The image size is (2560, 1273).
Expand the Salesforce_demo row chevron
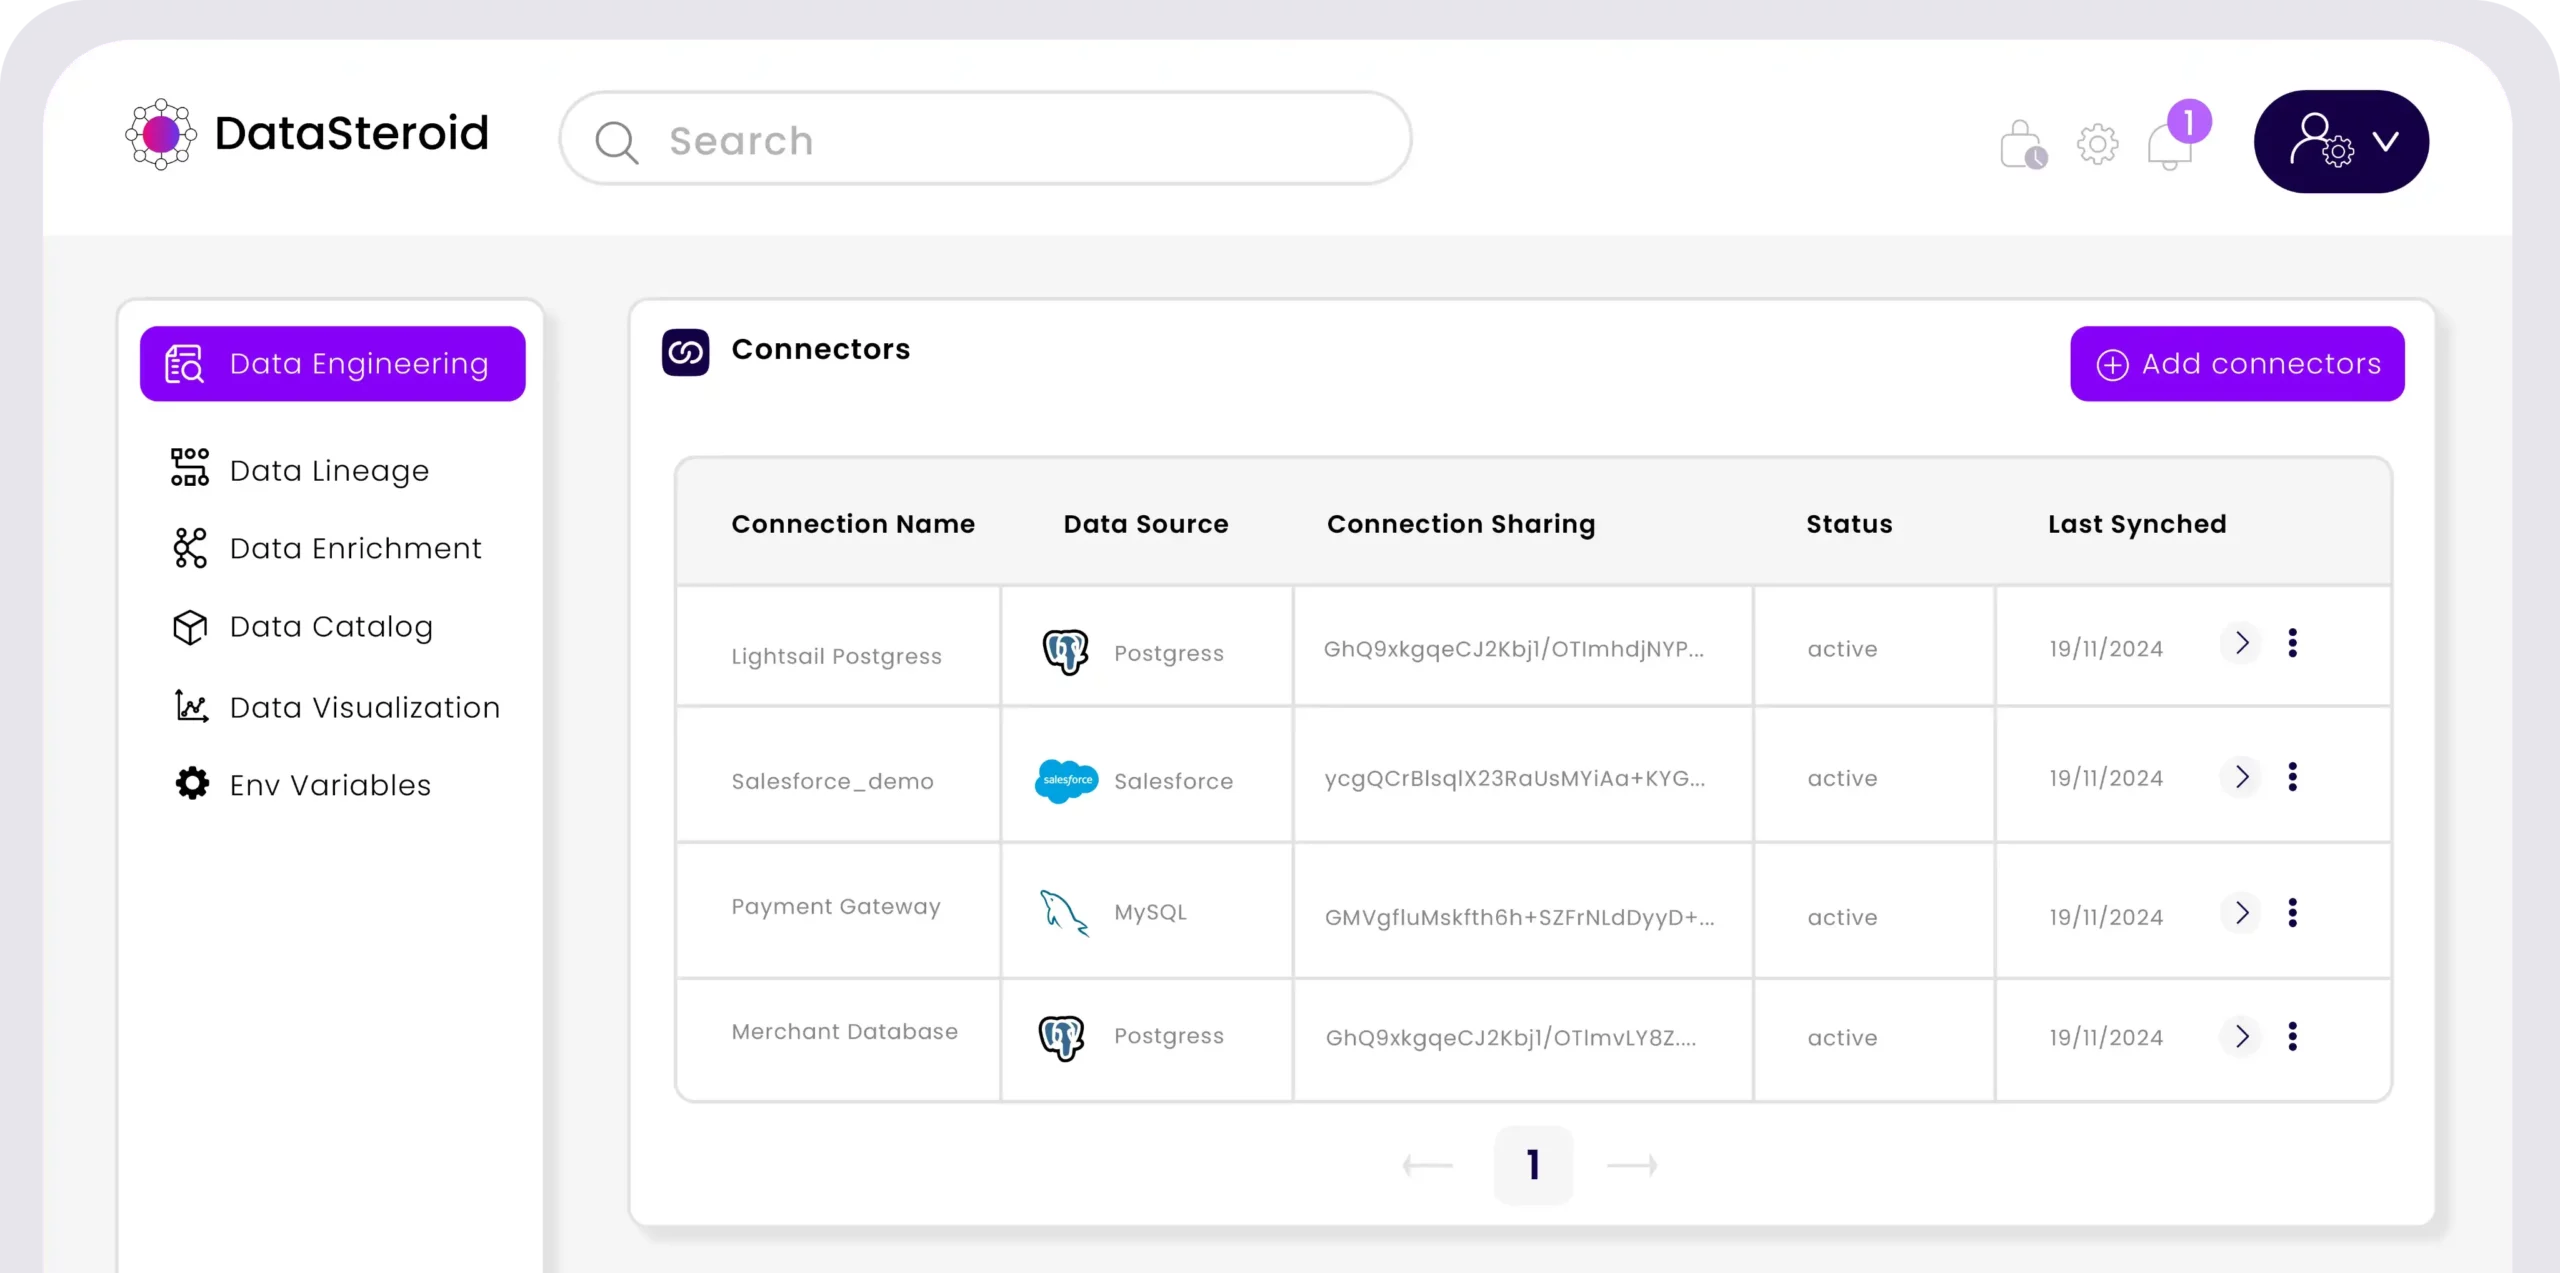click(x=2241, y=777)
